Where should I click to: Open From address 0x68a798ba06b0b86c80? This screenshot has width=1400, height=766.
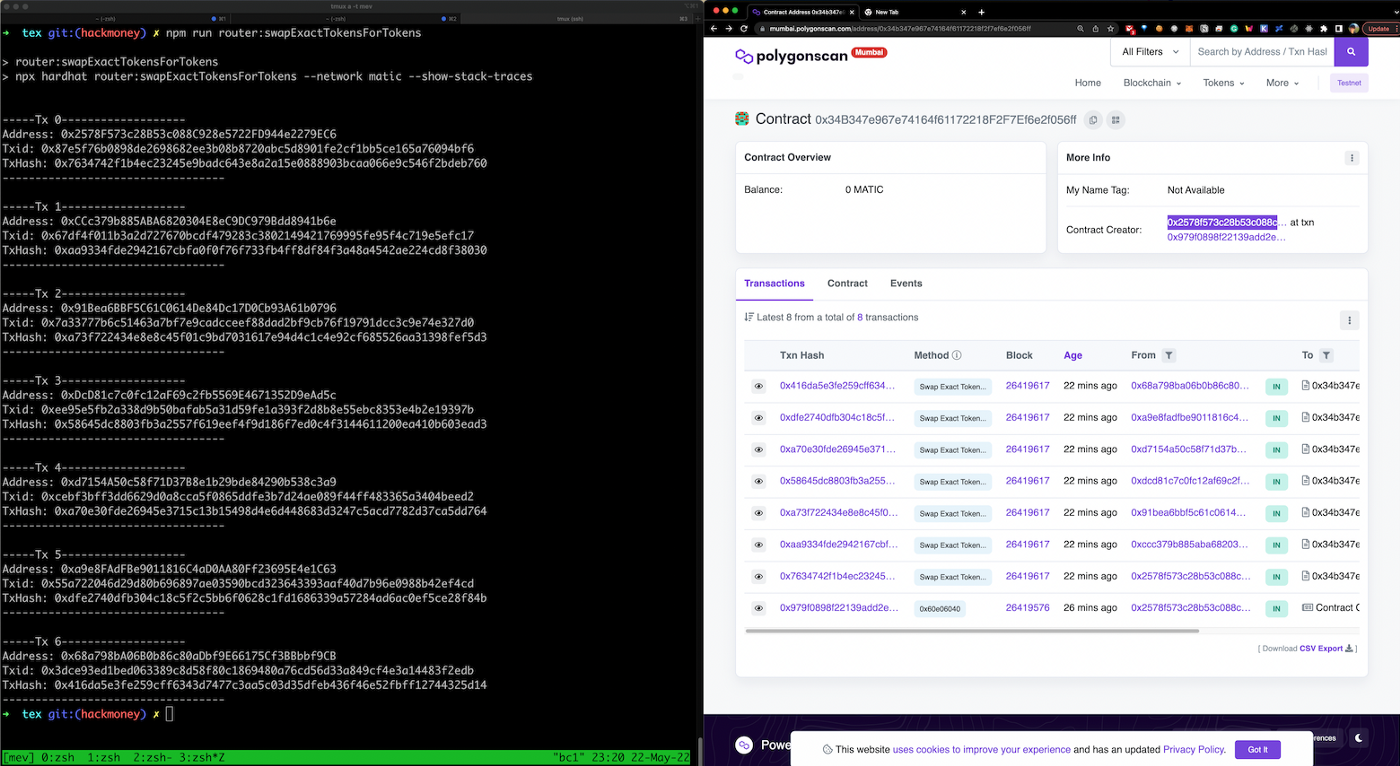click(x=1190, y=386)
